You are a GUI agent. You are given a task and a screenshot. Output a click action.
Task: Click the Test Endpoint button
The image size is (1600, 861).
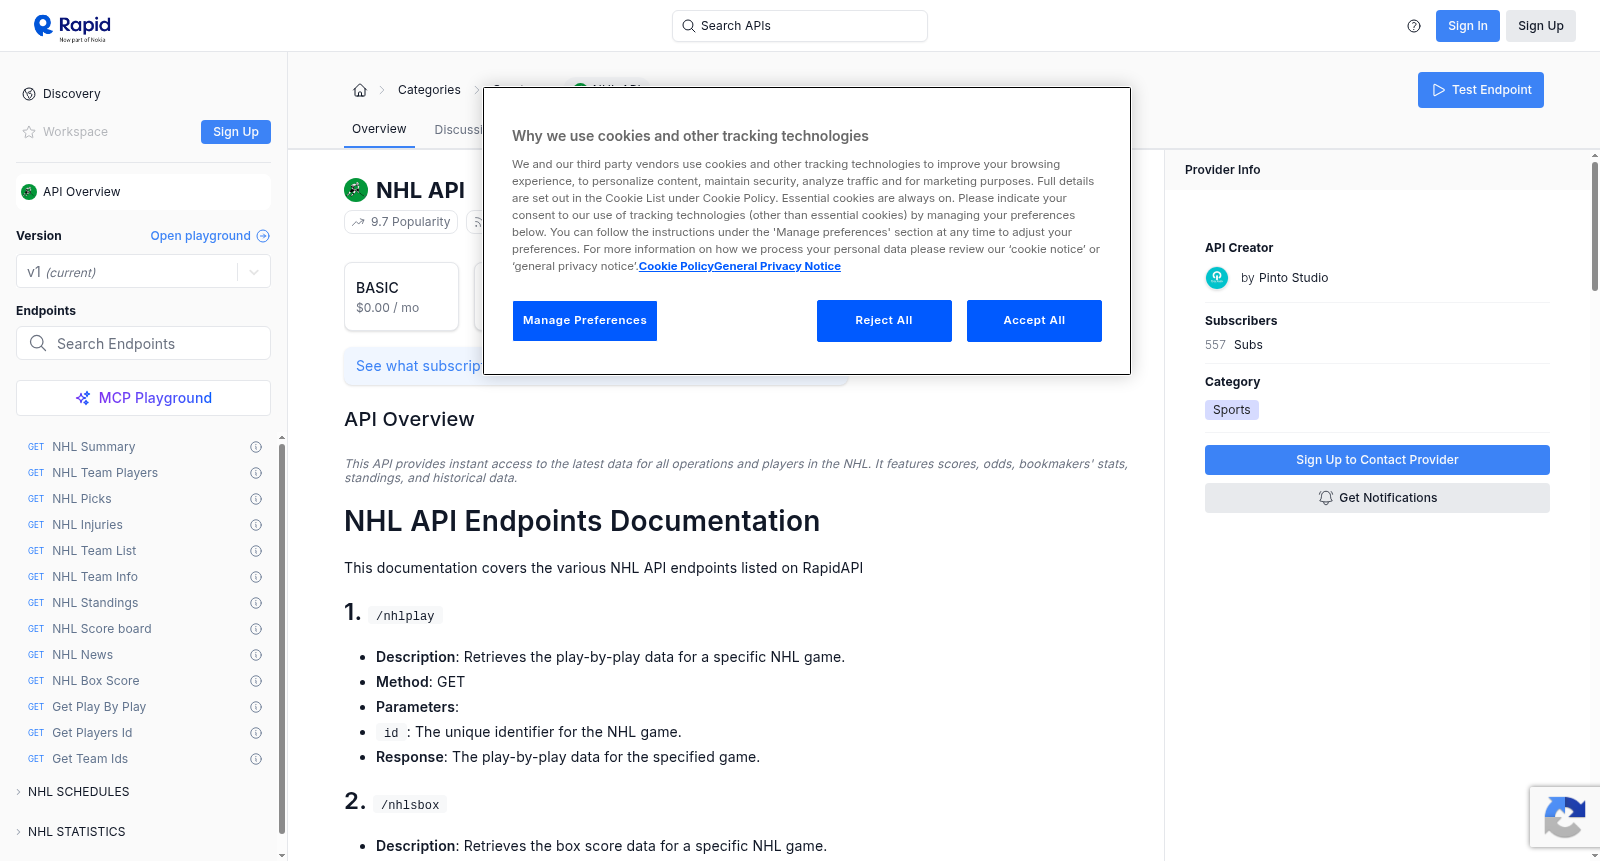coord(1481,90)
